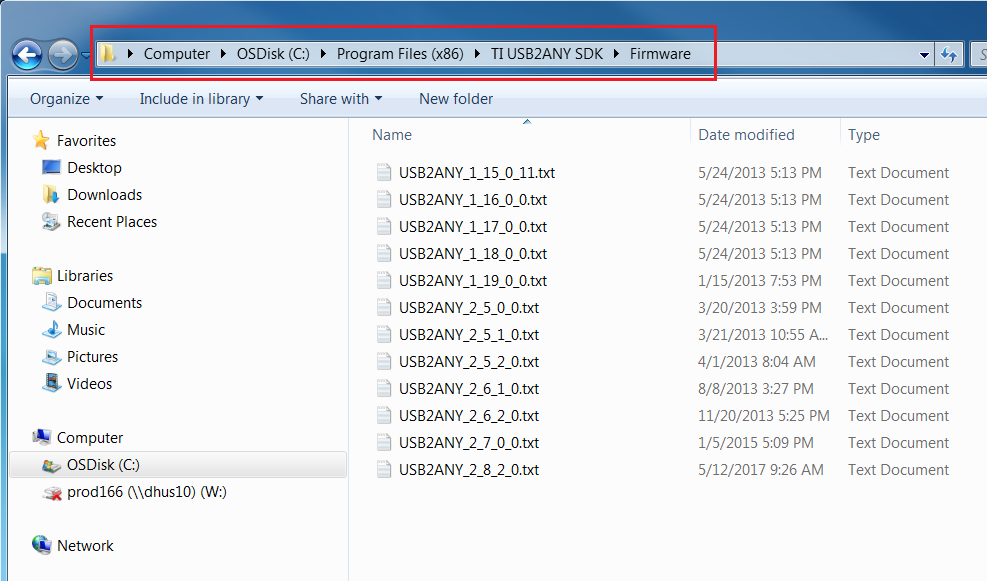987x581 pixels.
Task: Open the address bar history dropdown
Action: point(924,55)
